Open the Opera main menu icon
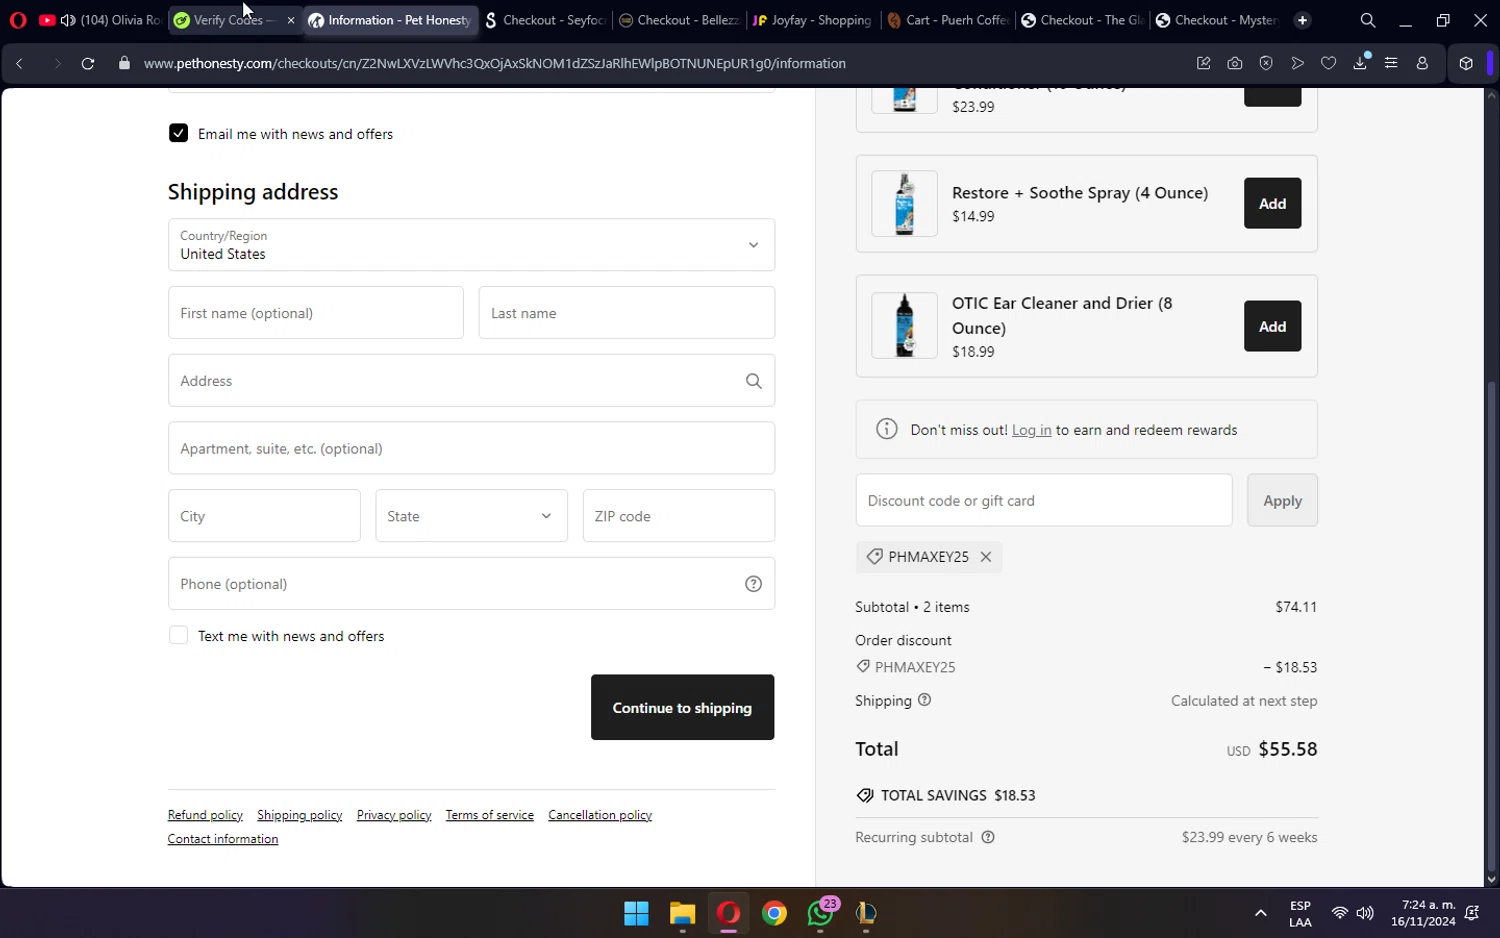The height and width of the screenshot is (938, 1500). [18, 20]
